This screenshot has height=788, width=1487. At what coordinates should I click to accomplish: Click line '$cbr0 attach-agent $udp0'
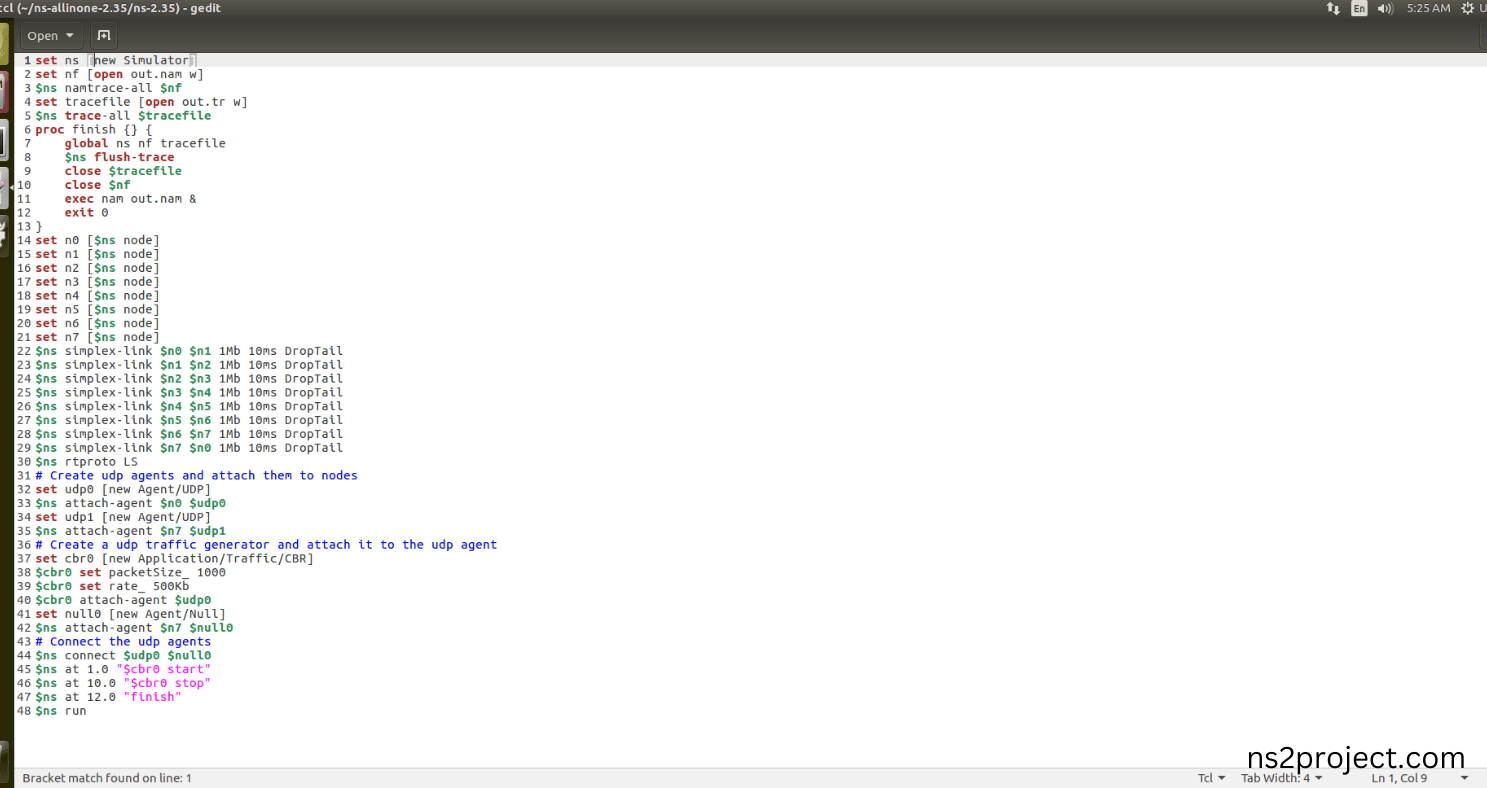click(123, 600)
